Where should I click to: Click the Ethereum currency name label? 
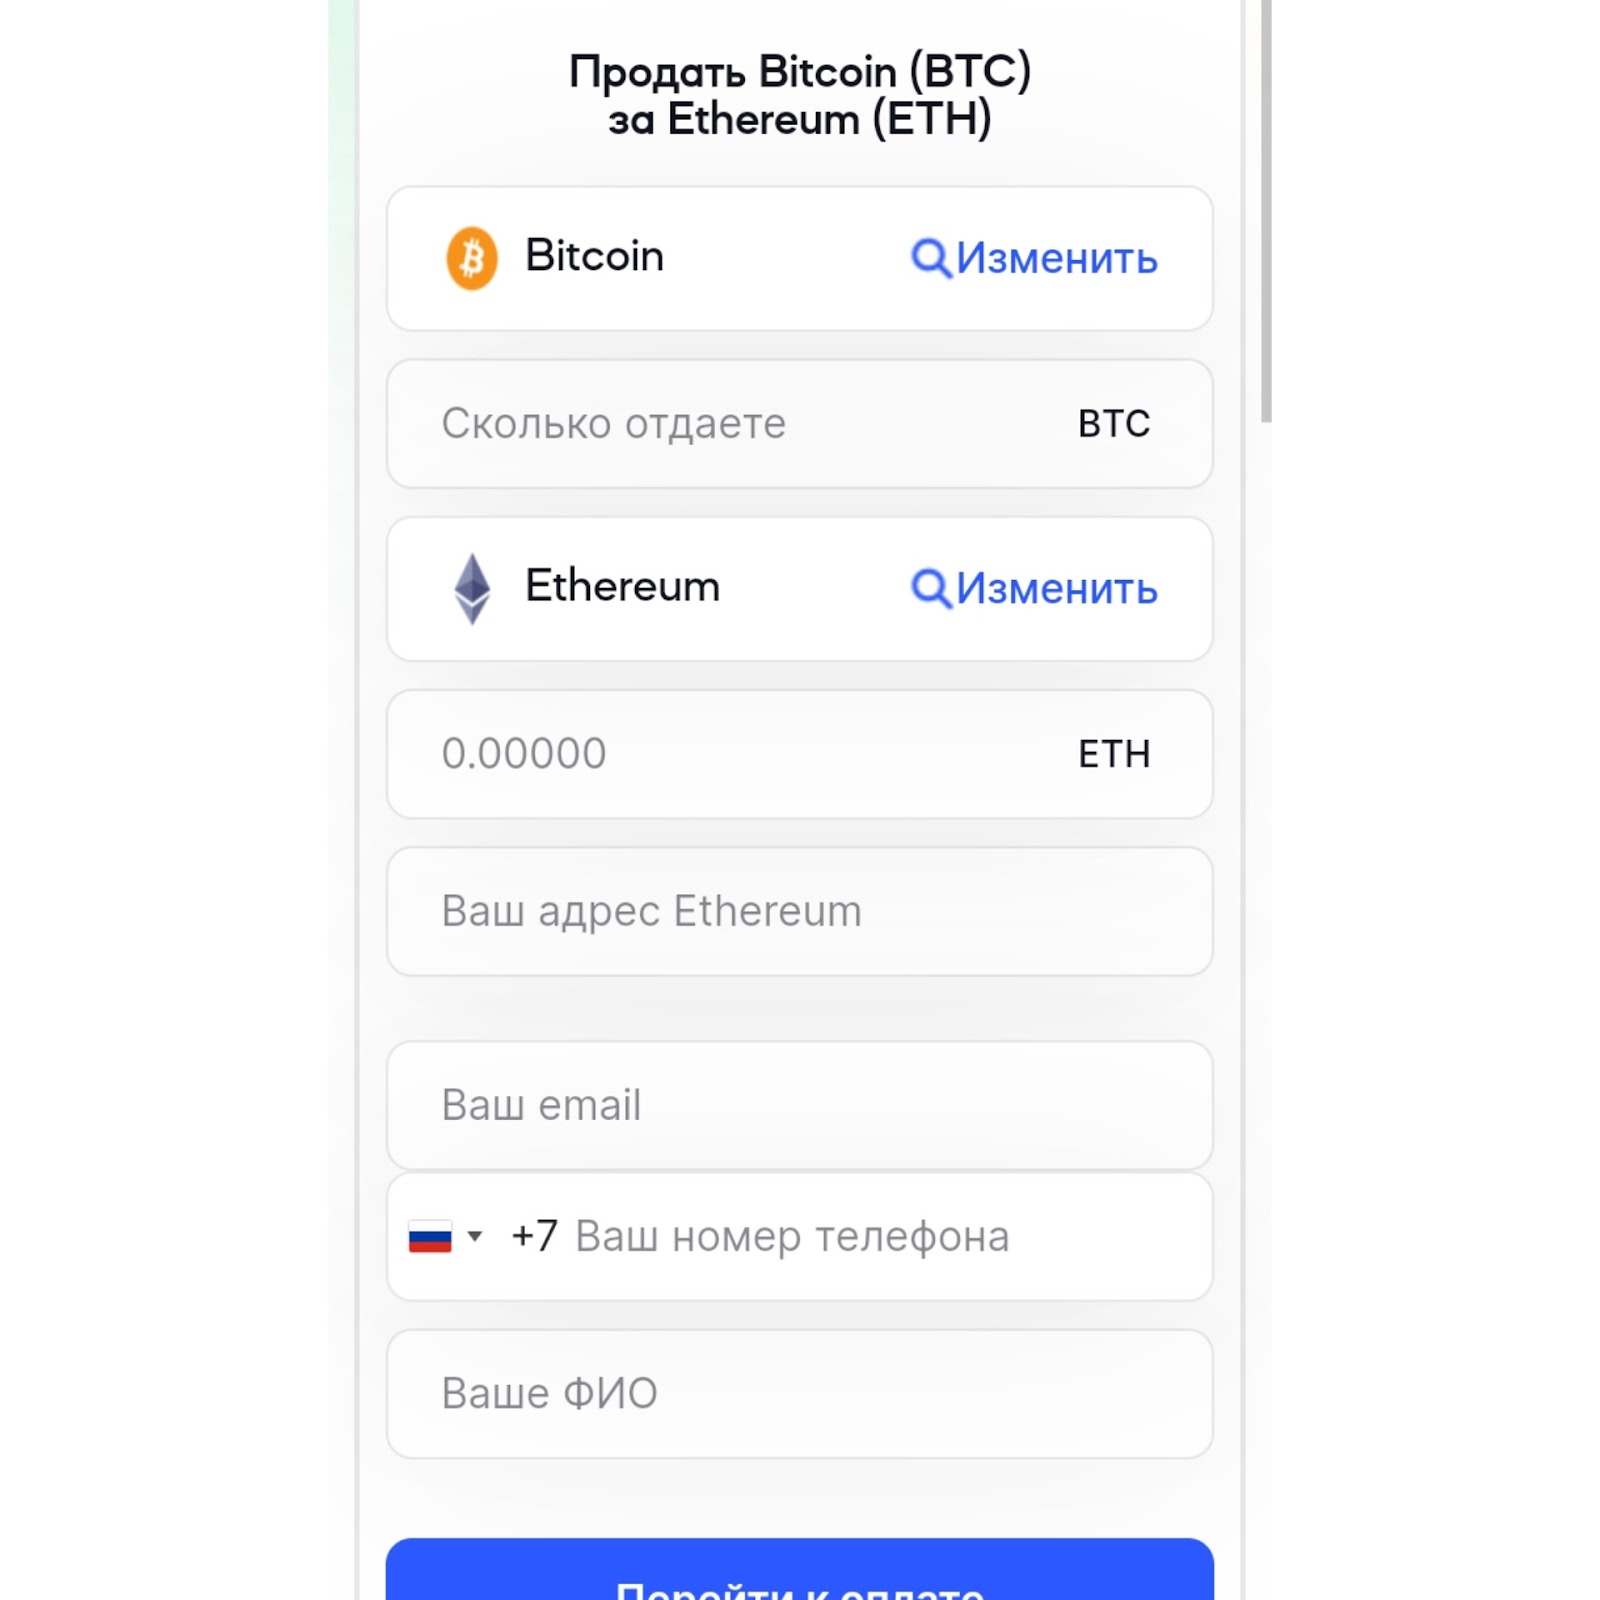pyautogui.click(x=622, y=586)
